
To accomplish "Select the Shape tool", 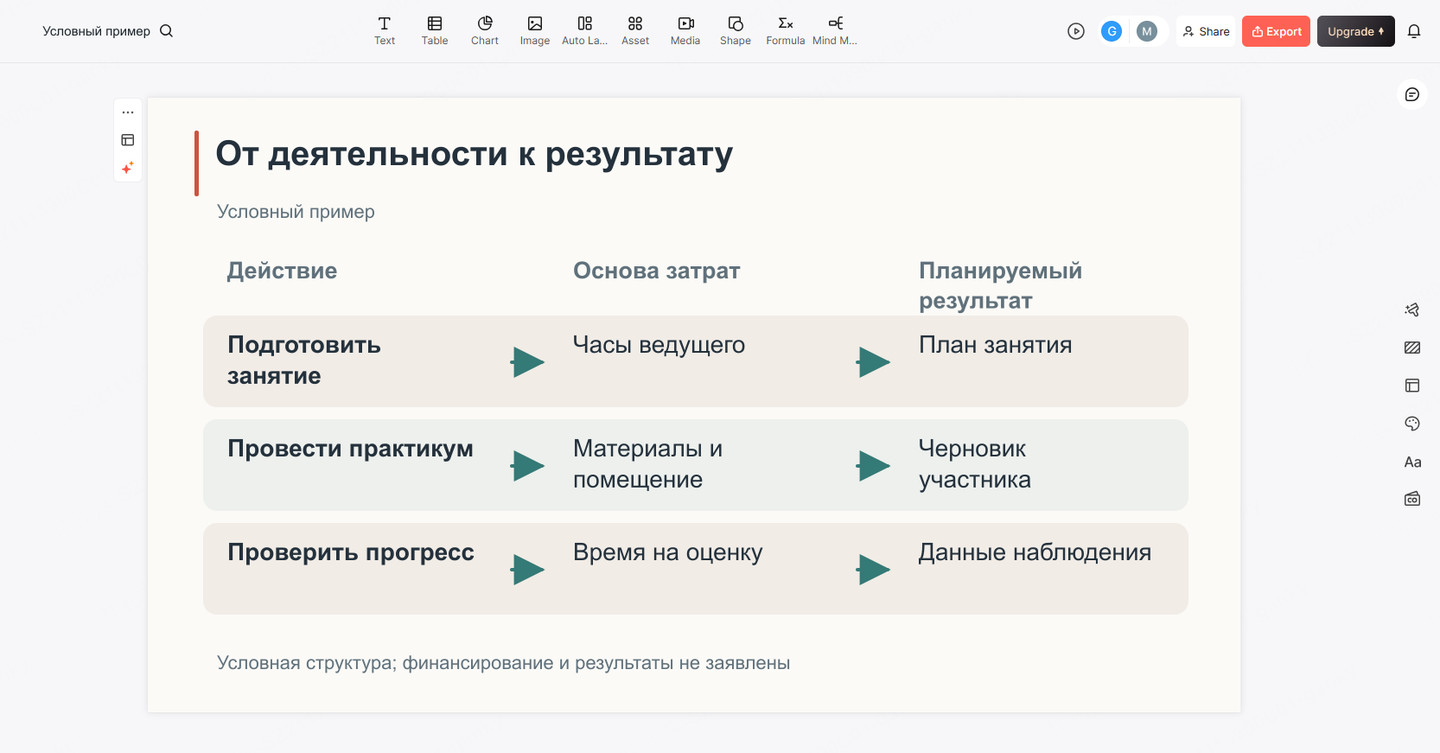I will coord(735,31).
